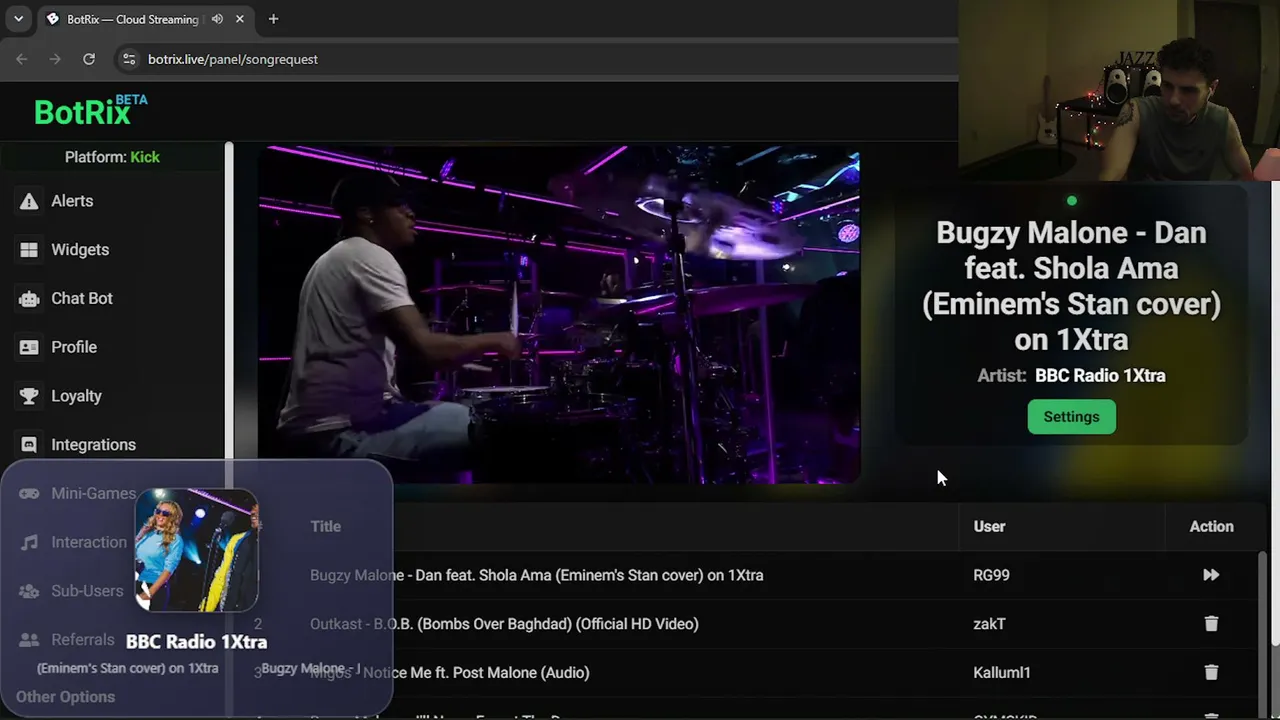Open the Widgets grid icon
Screen dimensions: 1280x720
[29, 250]
